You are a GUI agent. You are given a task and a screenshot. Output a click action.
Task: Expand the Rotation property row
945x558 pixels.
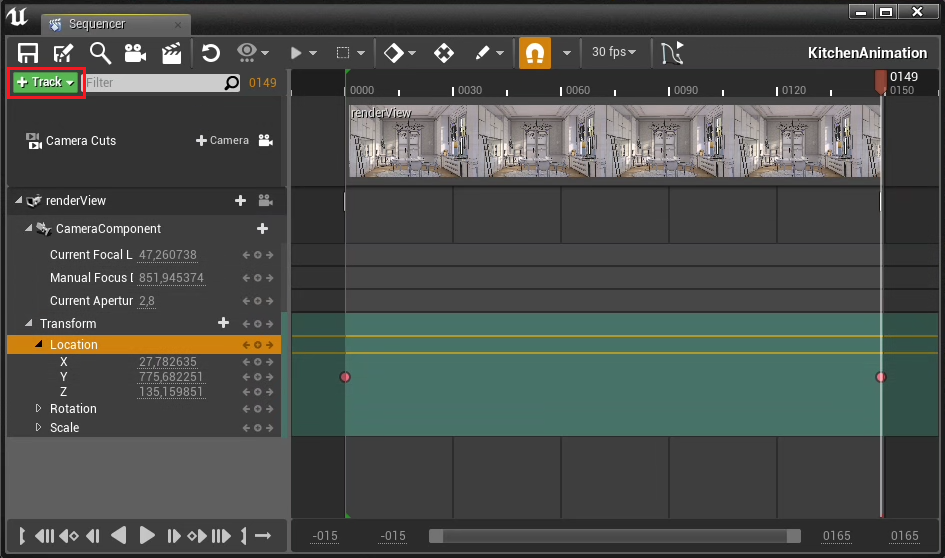[39, 409]
